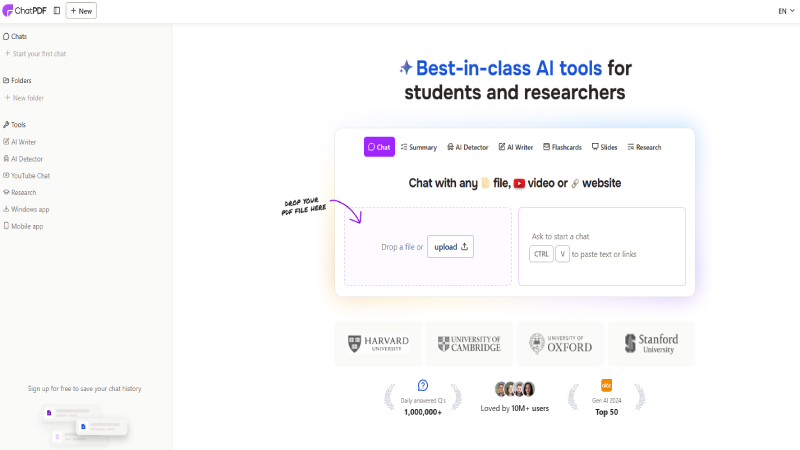Switch to the AI Detector tab
This screenshot has height=450, width=800.
467,147
